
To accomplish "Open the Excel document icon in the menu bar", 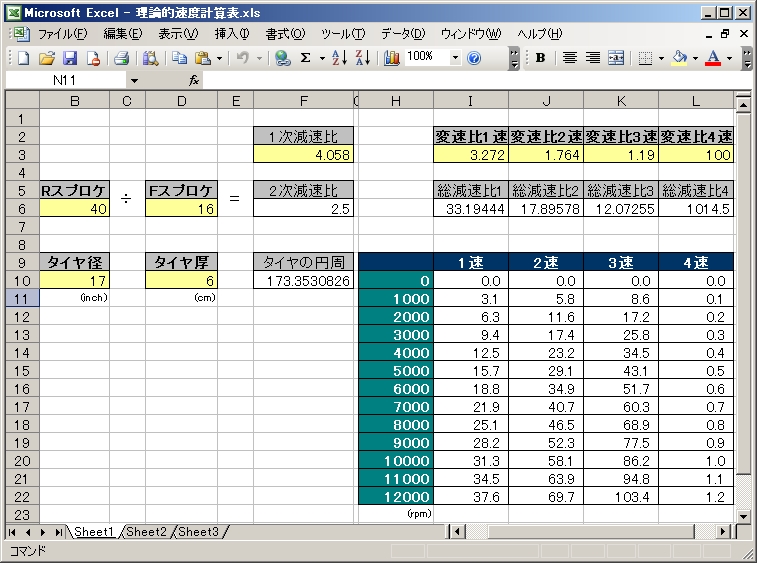I will pos(21,33).
